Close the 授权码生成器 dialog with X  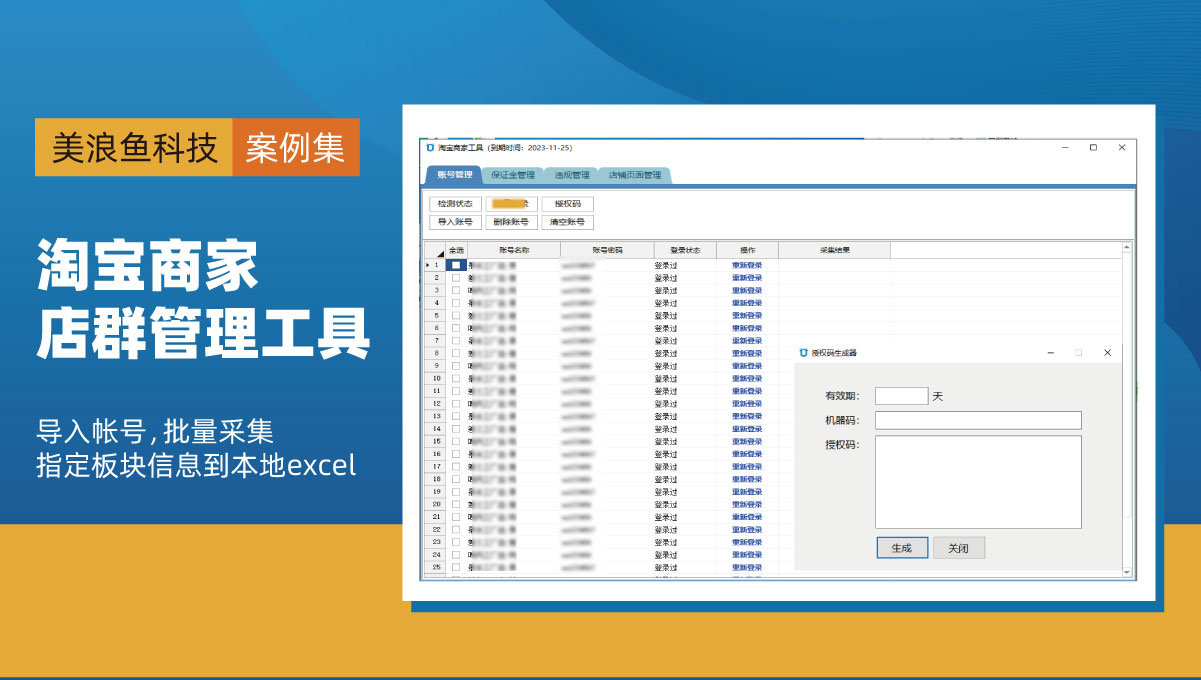coord(1107,353)
